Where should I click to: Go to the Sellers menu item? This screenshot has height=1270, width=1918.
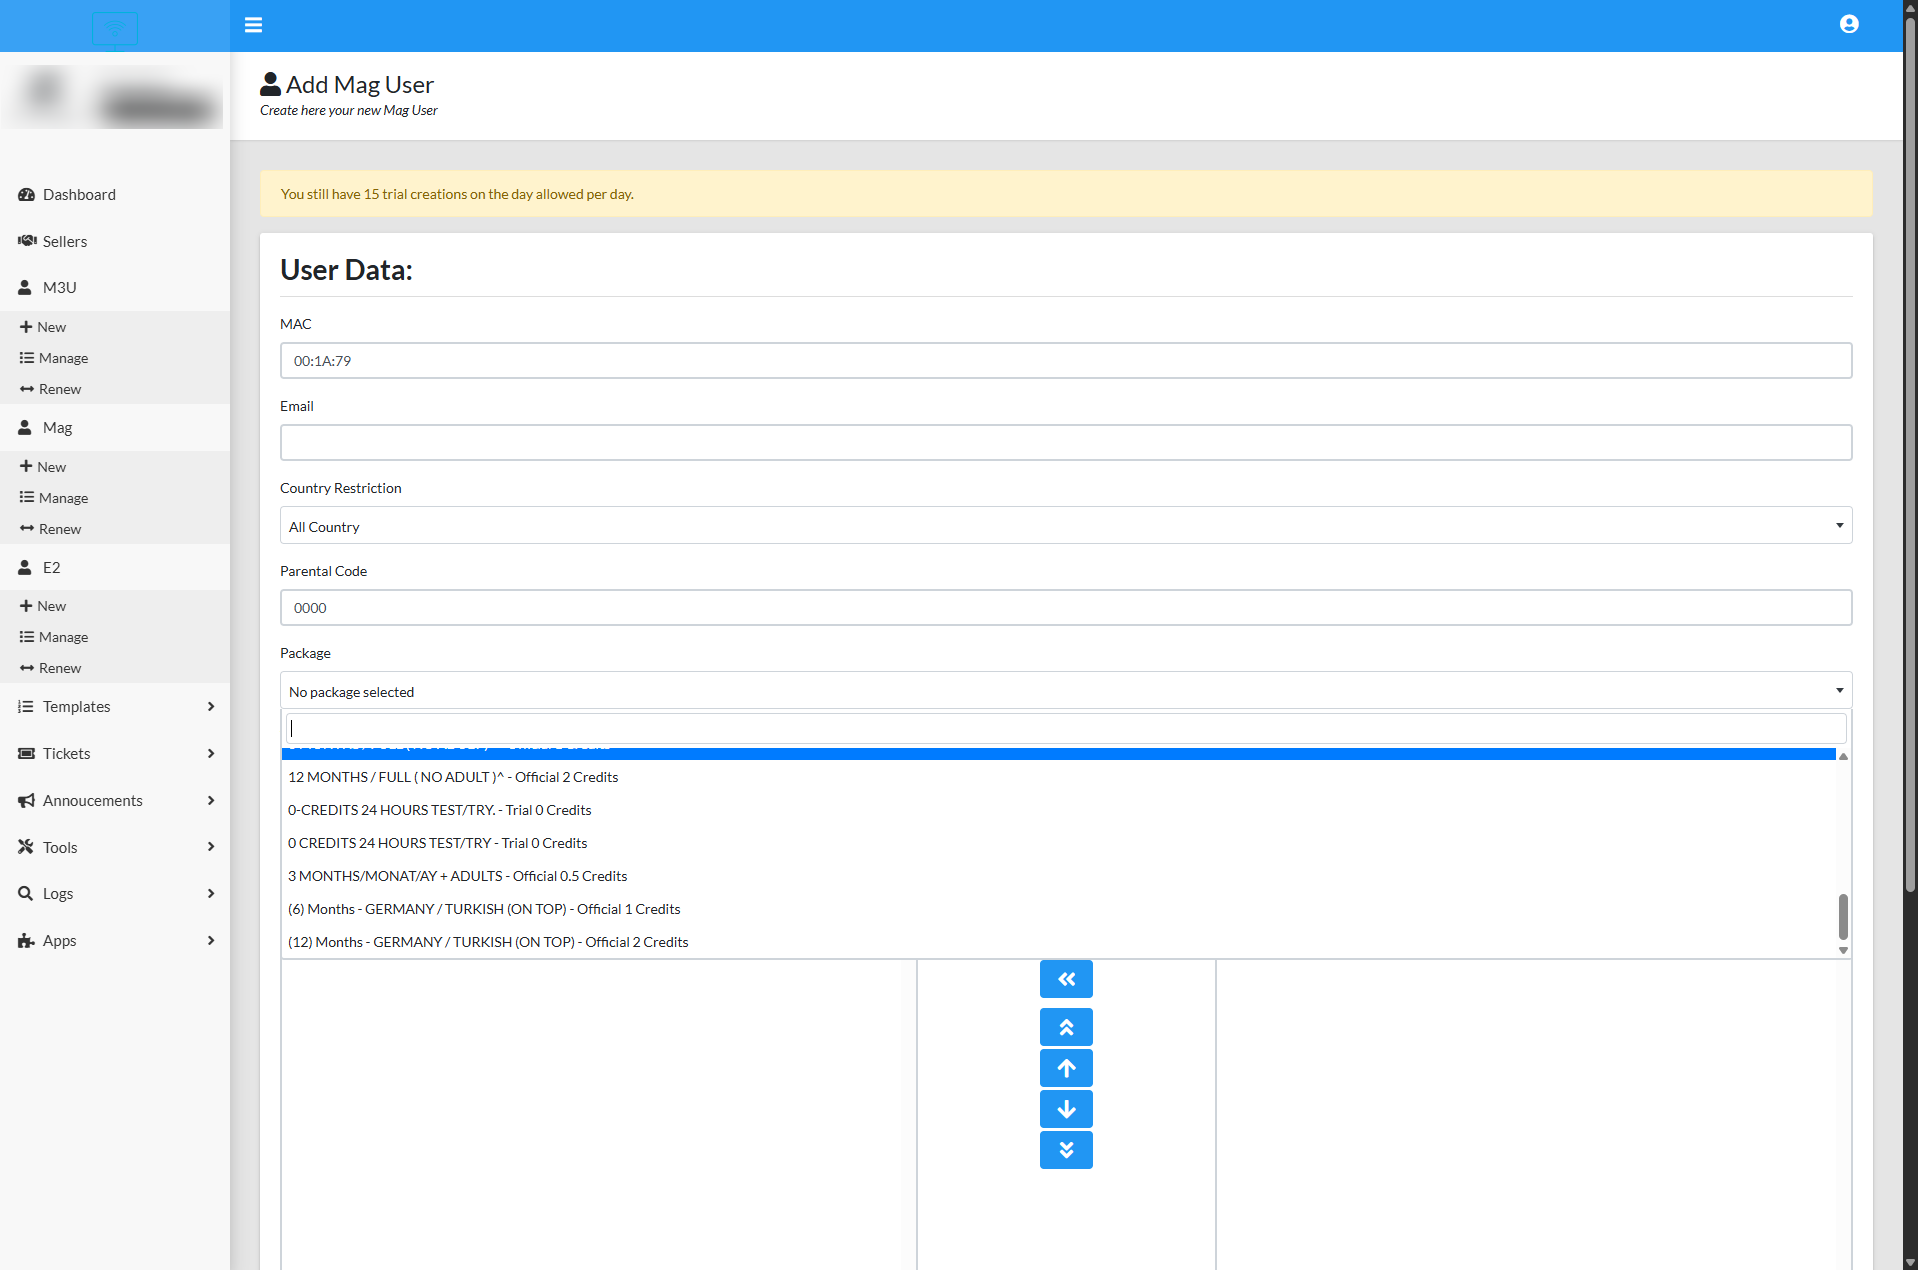pyautogui.click(x=65, y=242)
